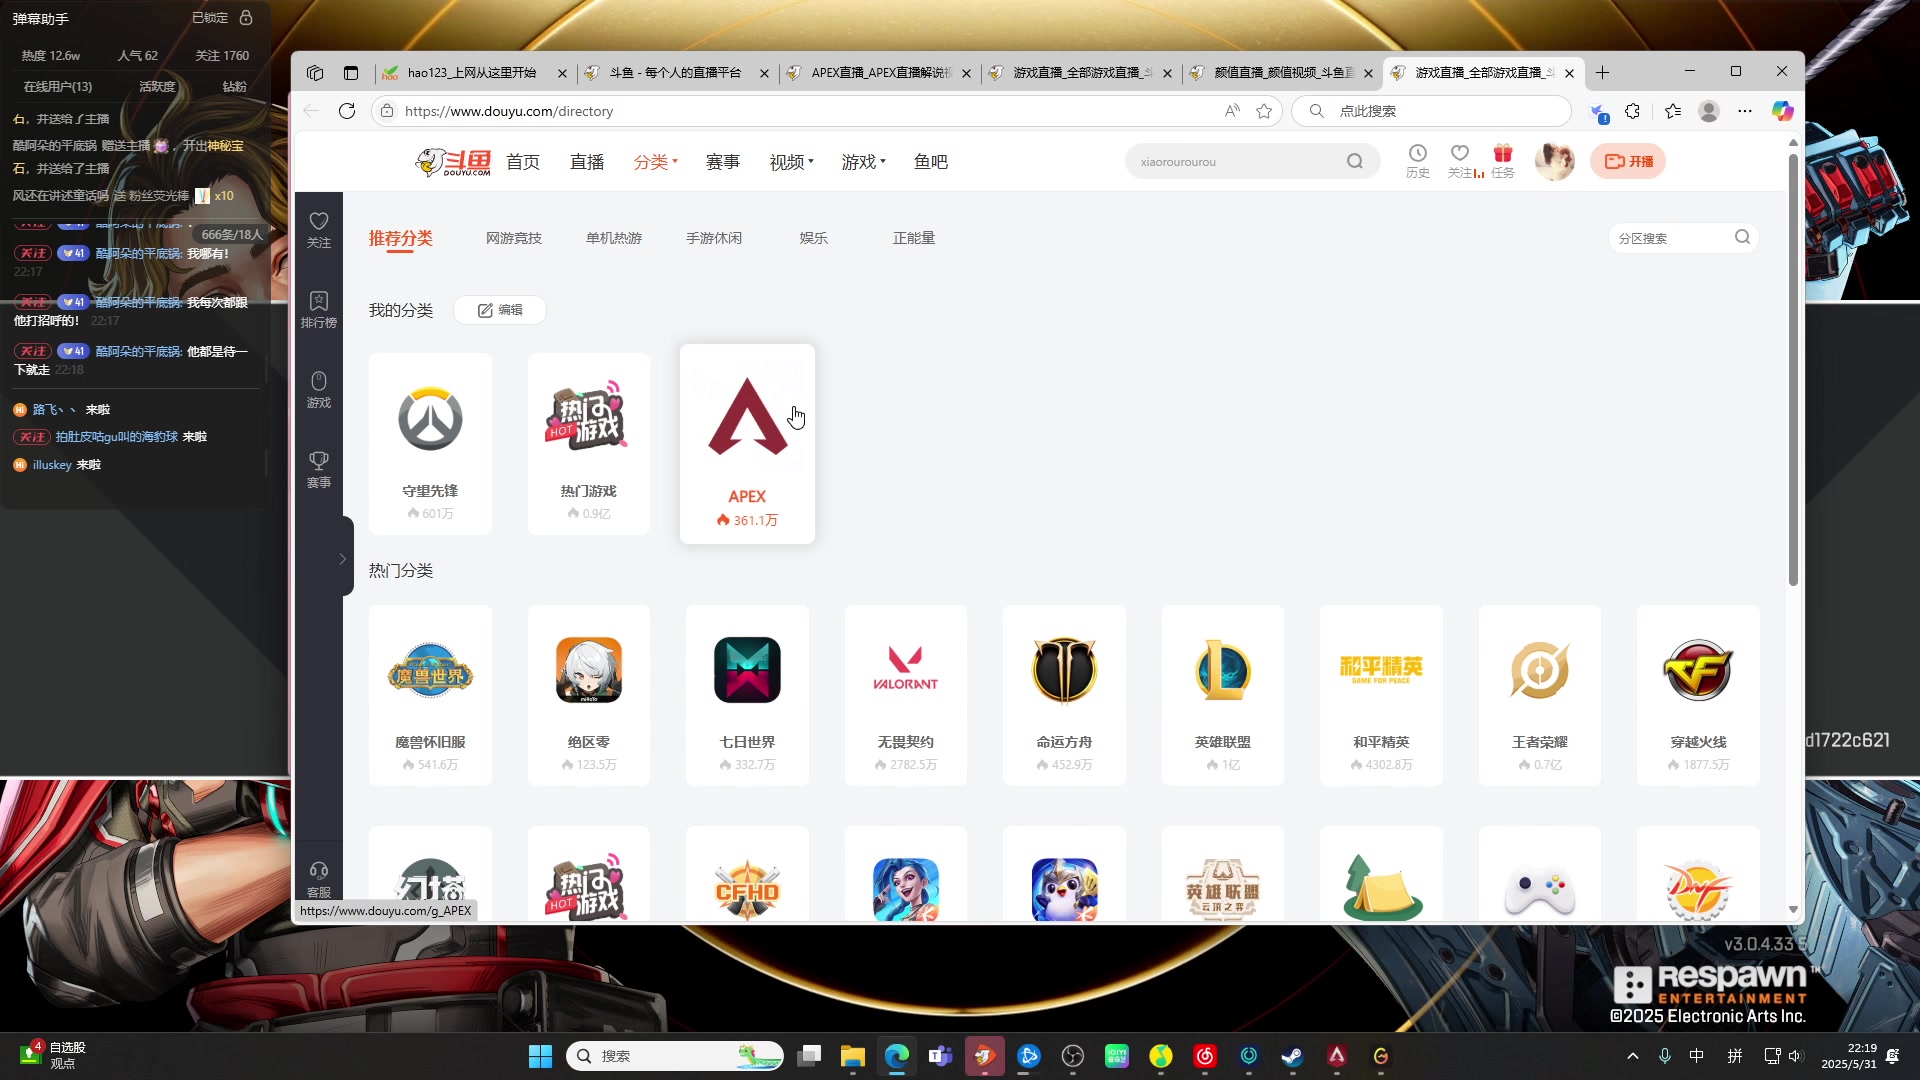Click the favorite star in address bar

tap(1264, 111)
